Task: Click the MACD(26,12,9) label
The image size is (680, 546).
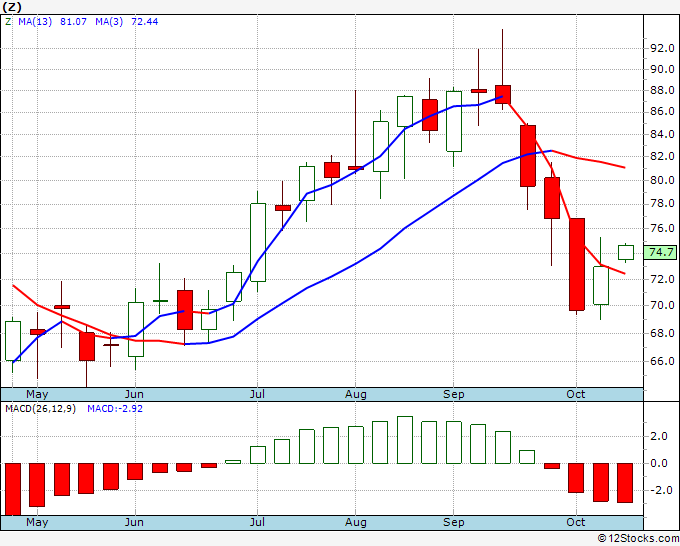Action: 40,409
